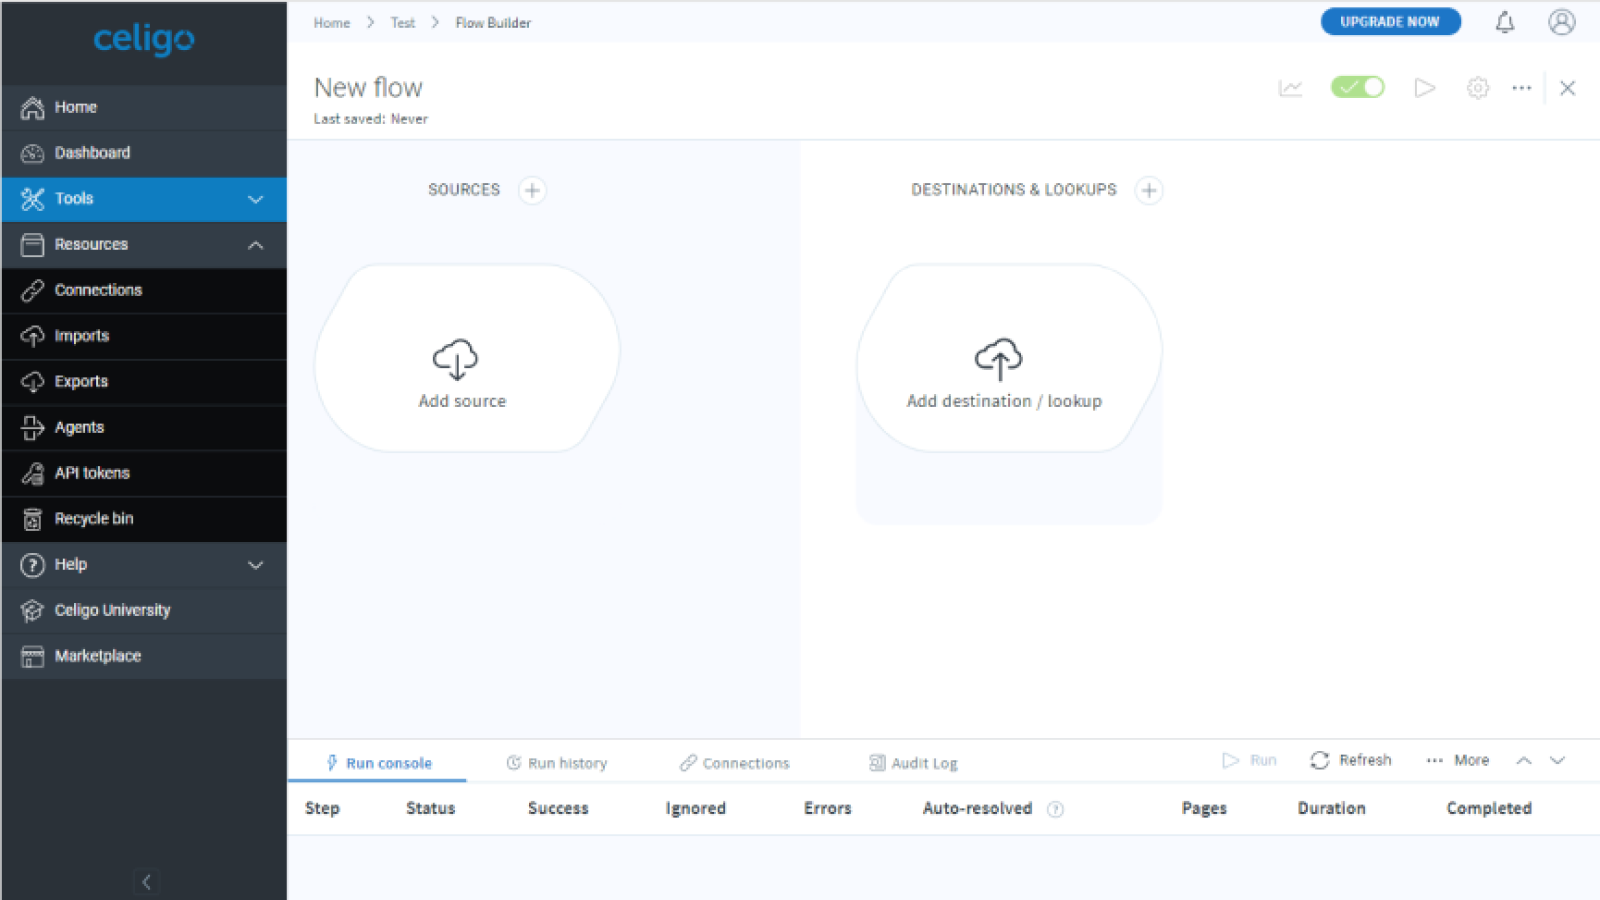Edit the New flow title
Image resolution: width=1600 pixels, height=900 pixels.
point(369,88)
